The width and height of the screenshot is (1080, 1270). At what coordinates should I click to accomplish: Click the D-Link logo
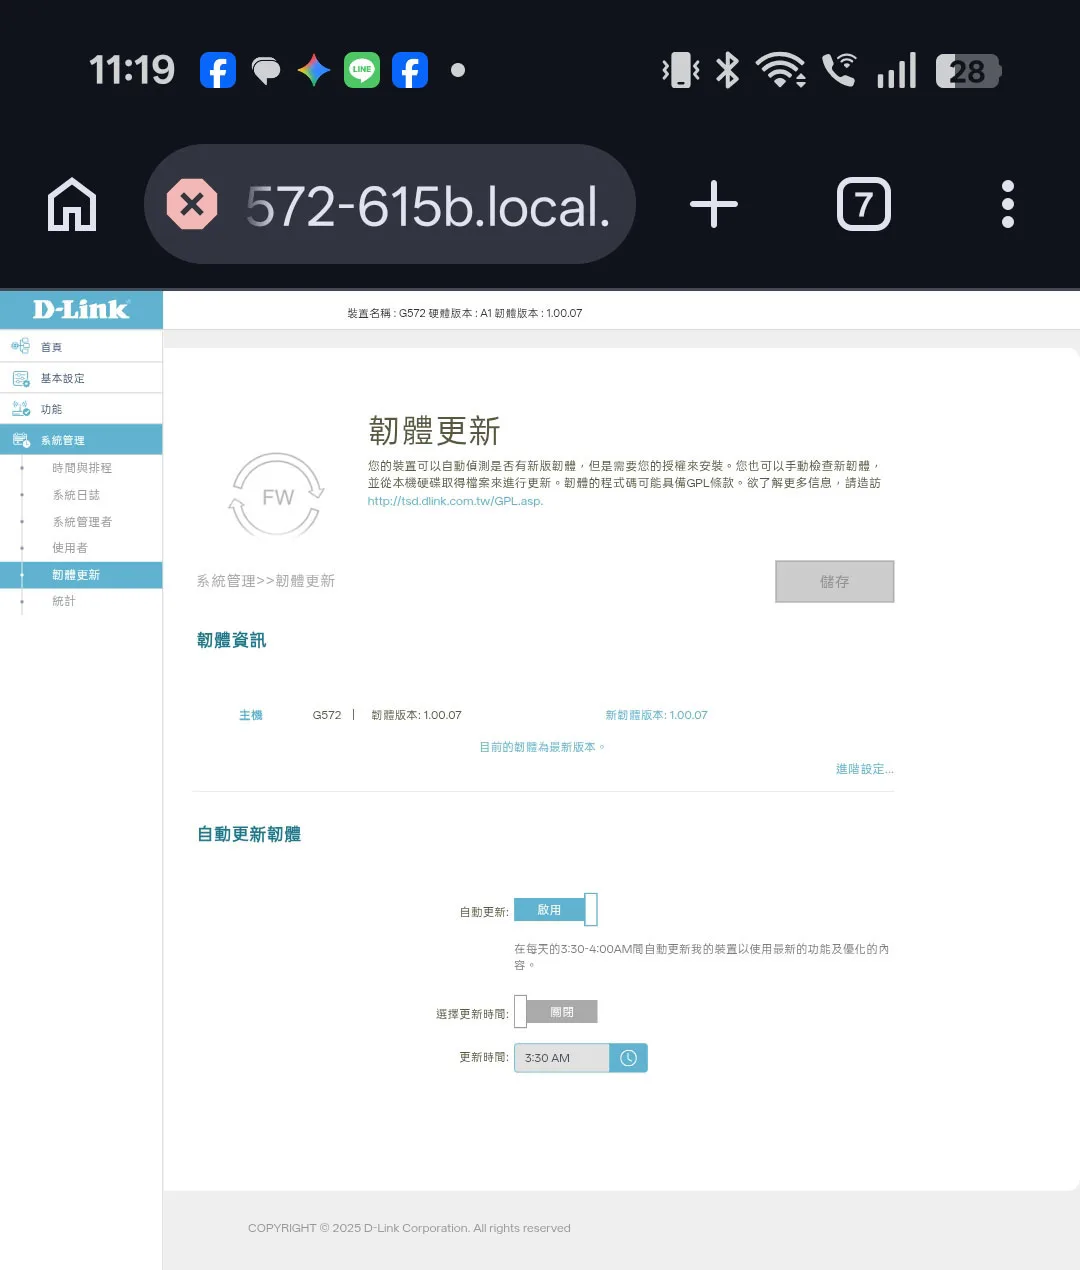[81, 309]
